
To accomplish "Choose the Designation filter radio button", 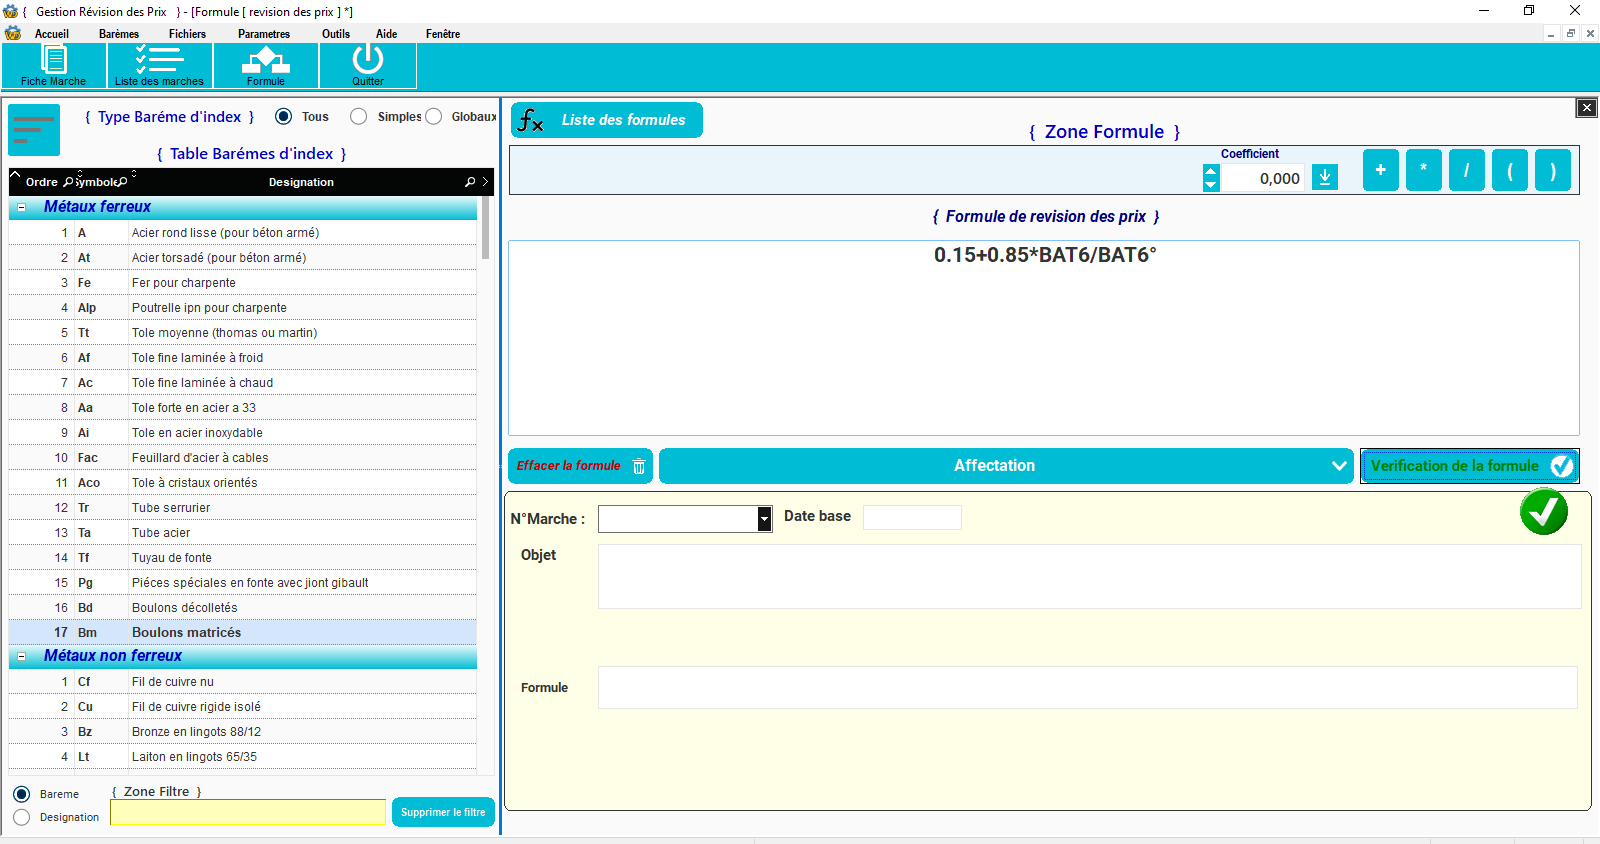I will tap(22, 817).
